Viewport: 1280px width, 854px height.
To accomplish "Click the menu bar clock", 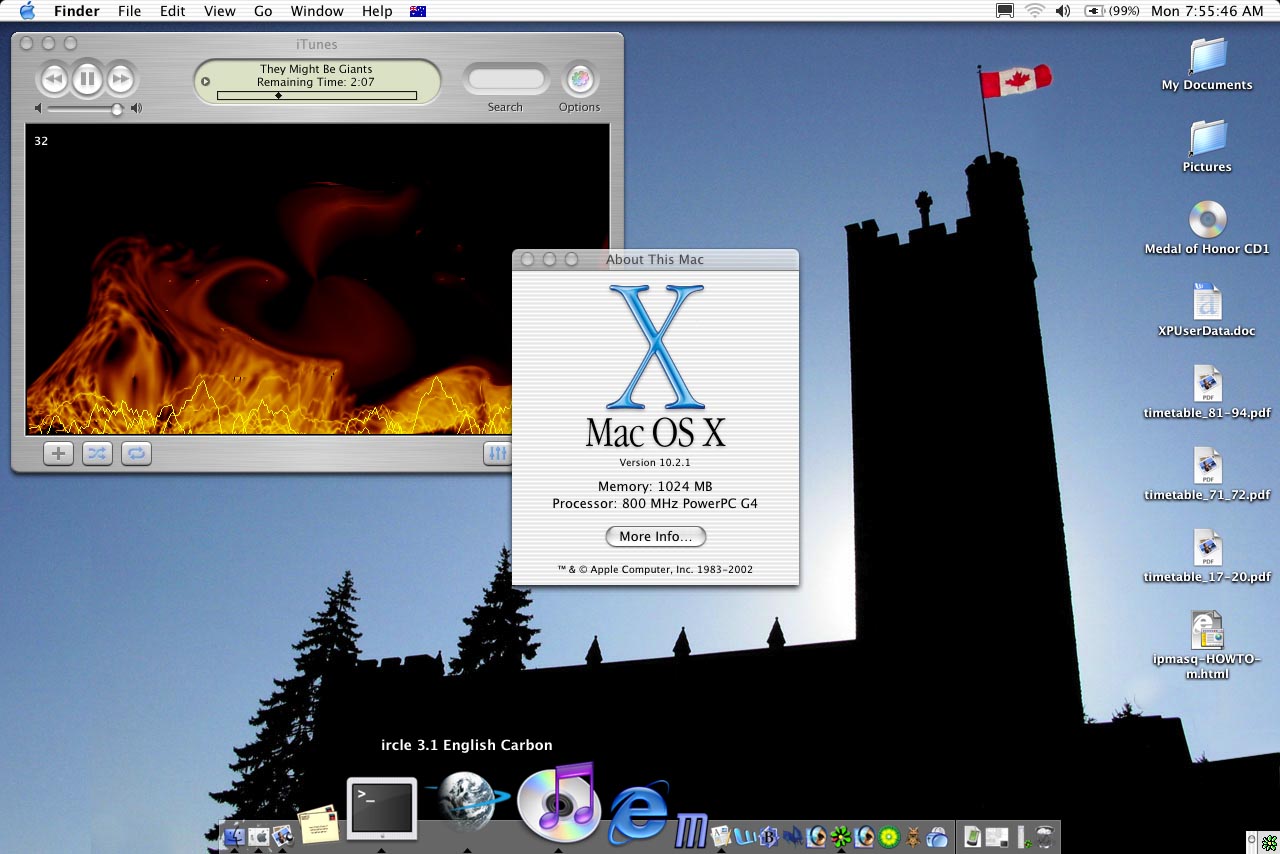I will coord(1207,11).
